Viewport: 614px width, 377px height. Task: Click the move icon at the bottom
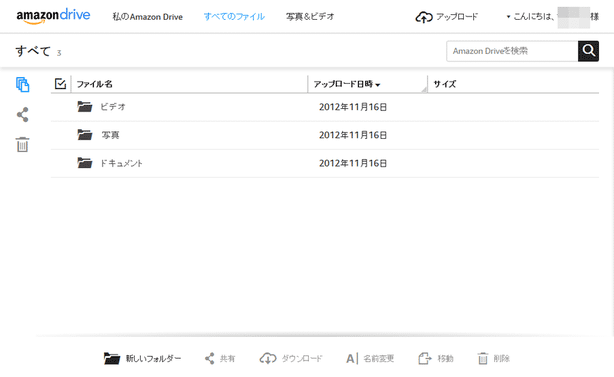click(x=424, y=358)
